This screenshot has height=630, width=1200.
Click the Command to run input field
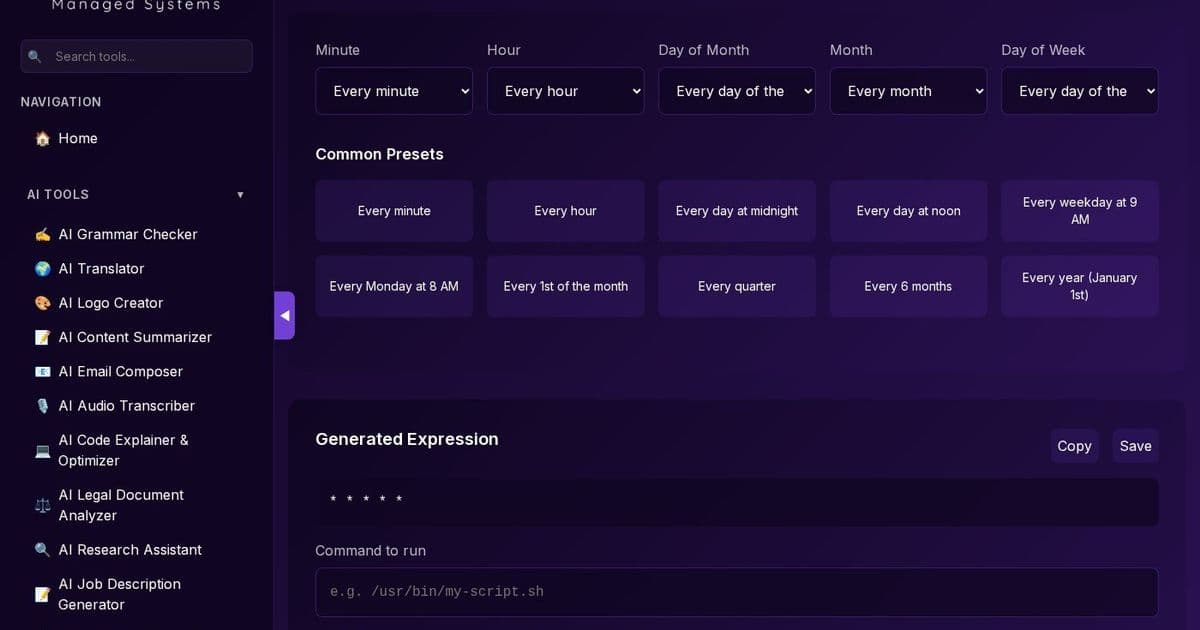737,591
